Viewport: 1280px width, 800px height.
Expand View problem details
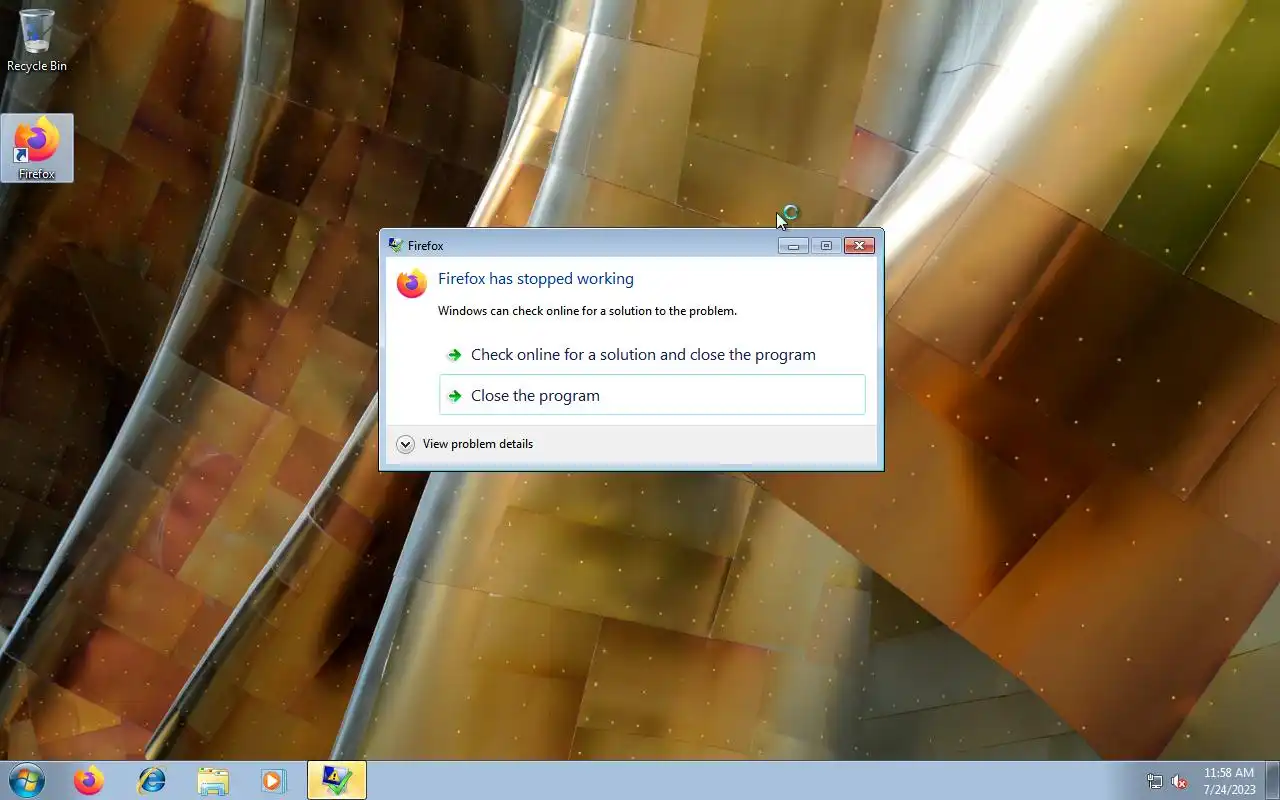click(465, 444)
